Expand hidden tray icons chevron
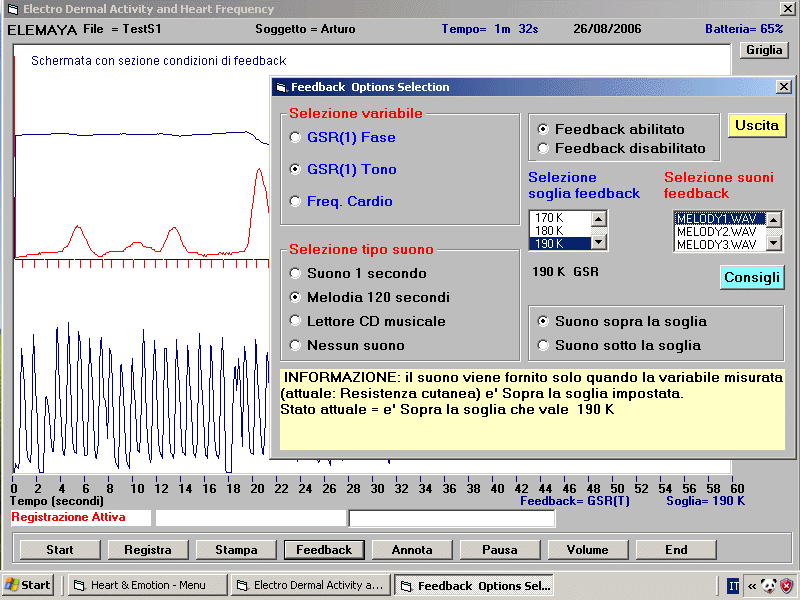 coord(751,585)
